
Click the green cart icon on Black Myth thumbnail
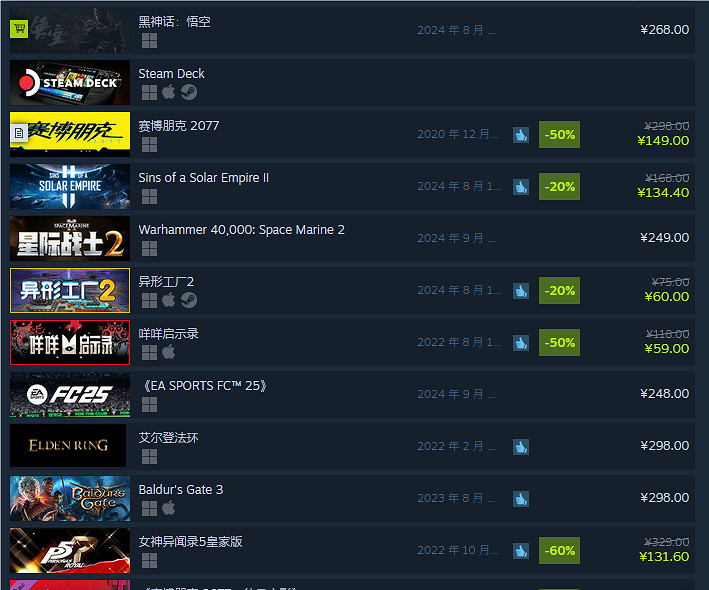point(19,29)
